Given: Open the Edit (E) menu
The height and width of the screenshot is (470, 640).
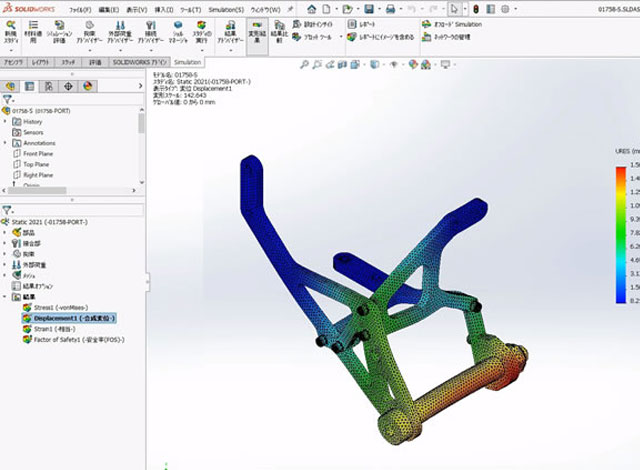Looking at the screenshot, I should (x=109, y=9).
